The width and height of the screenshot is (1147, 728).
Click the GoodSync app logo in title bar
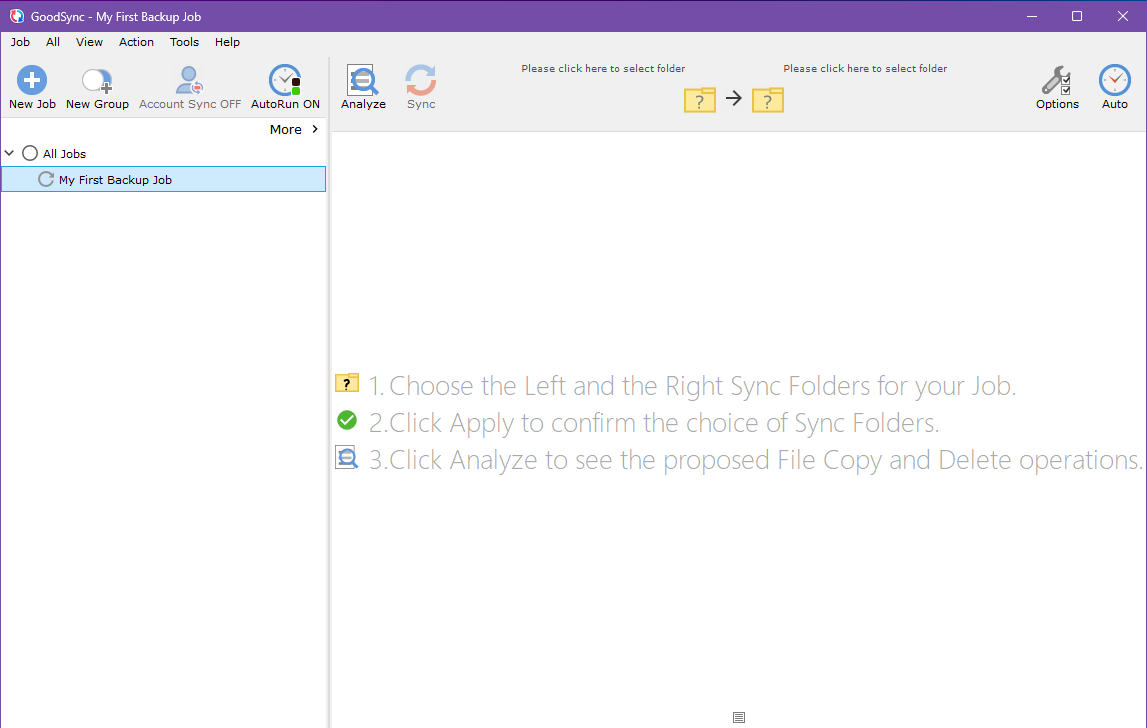point(16,16)
